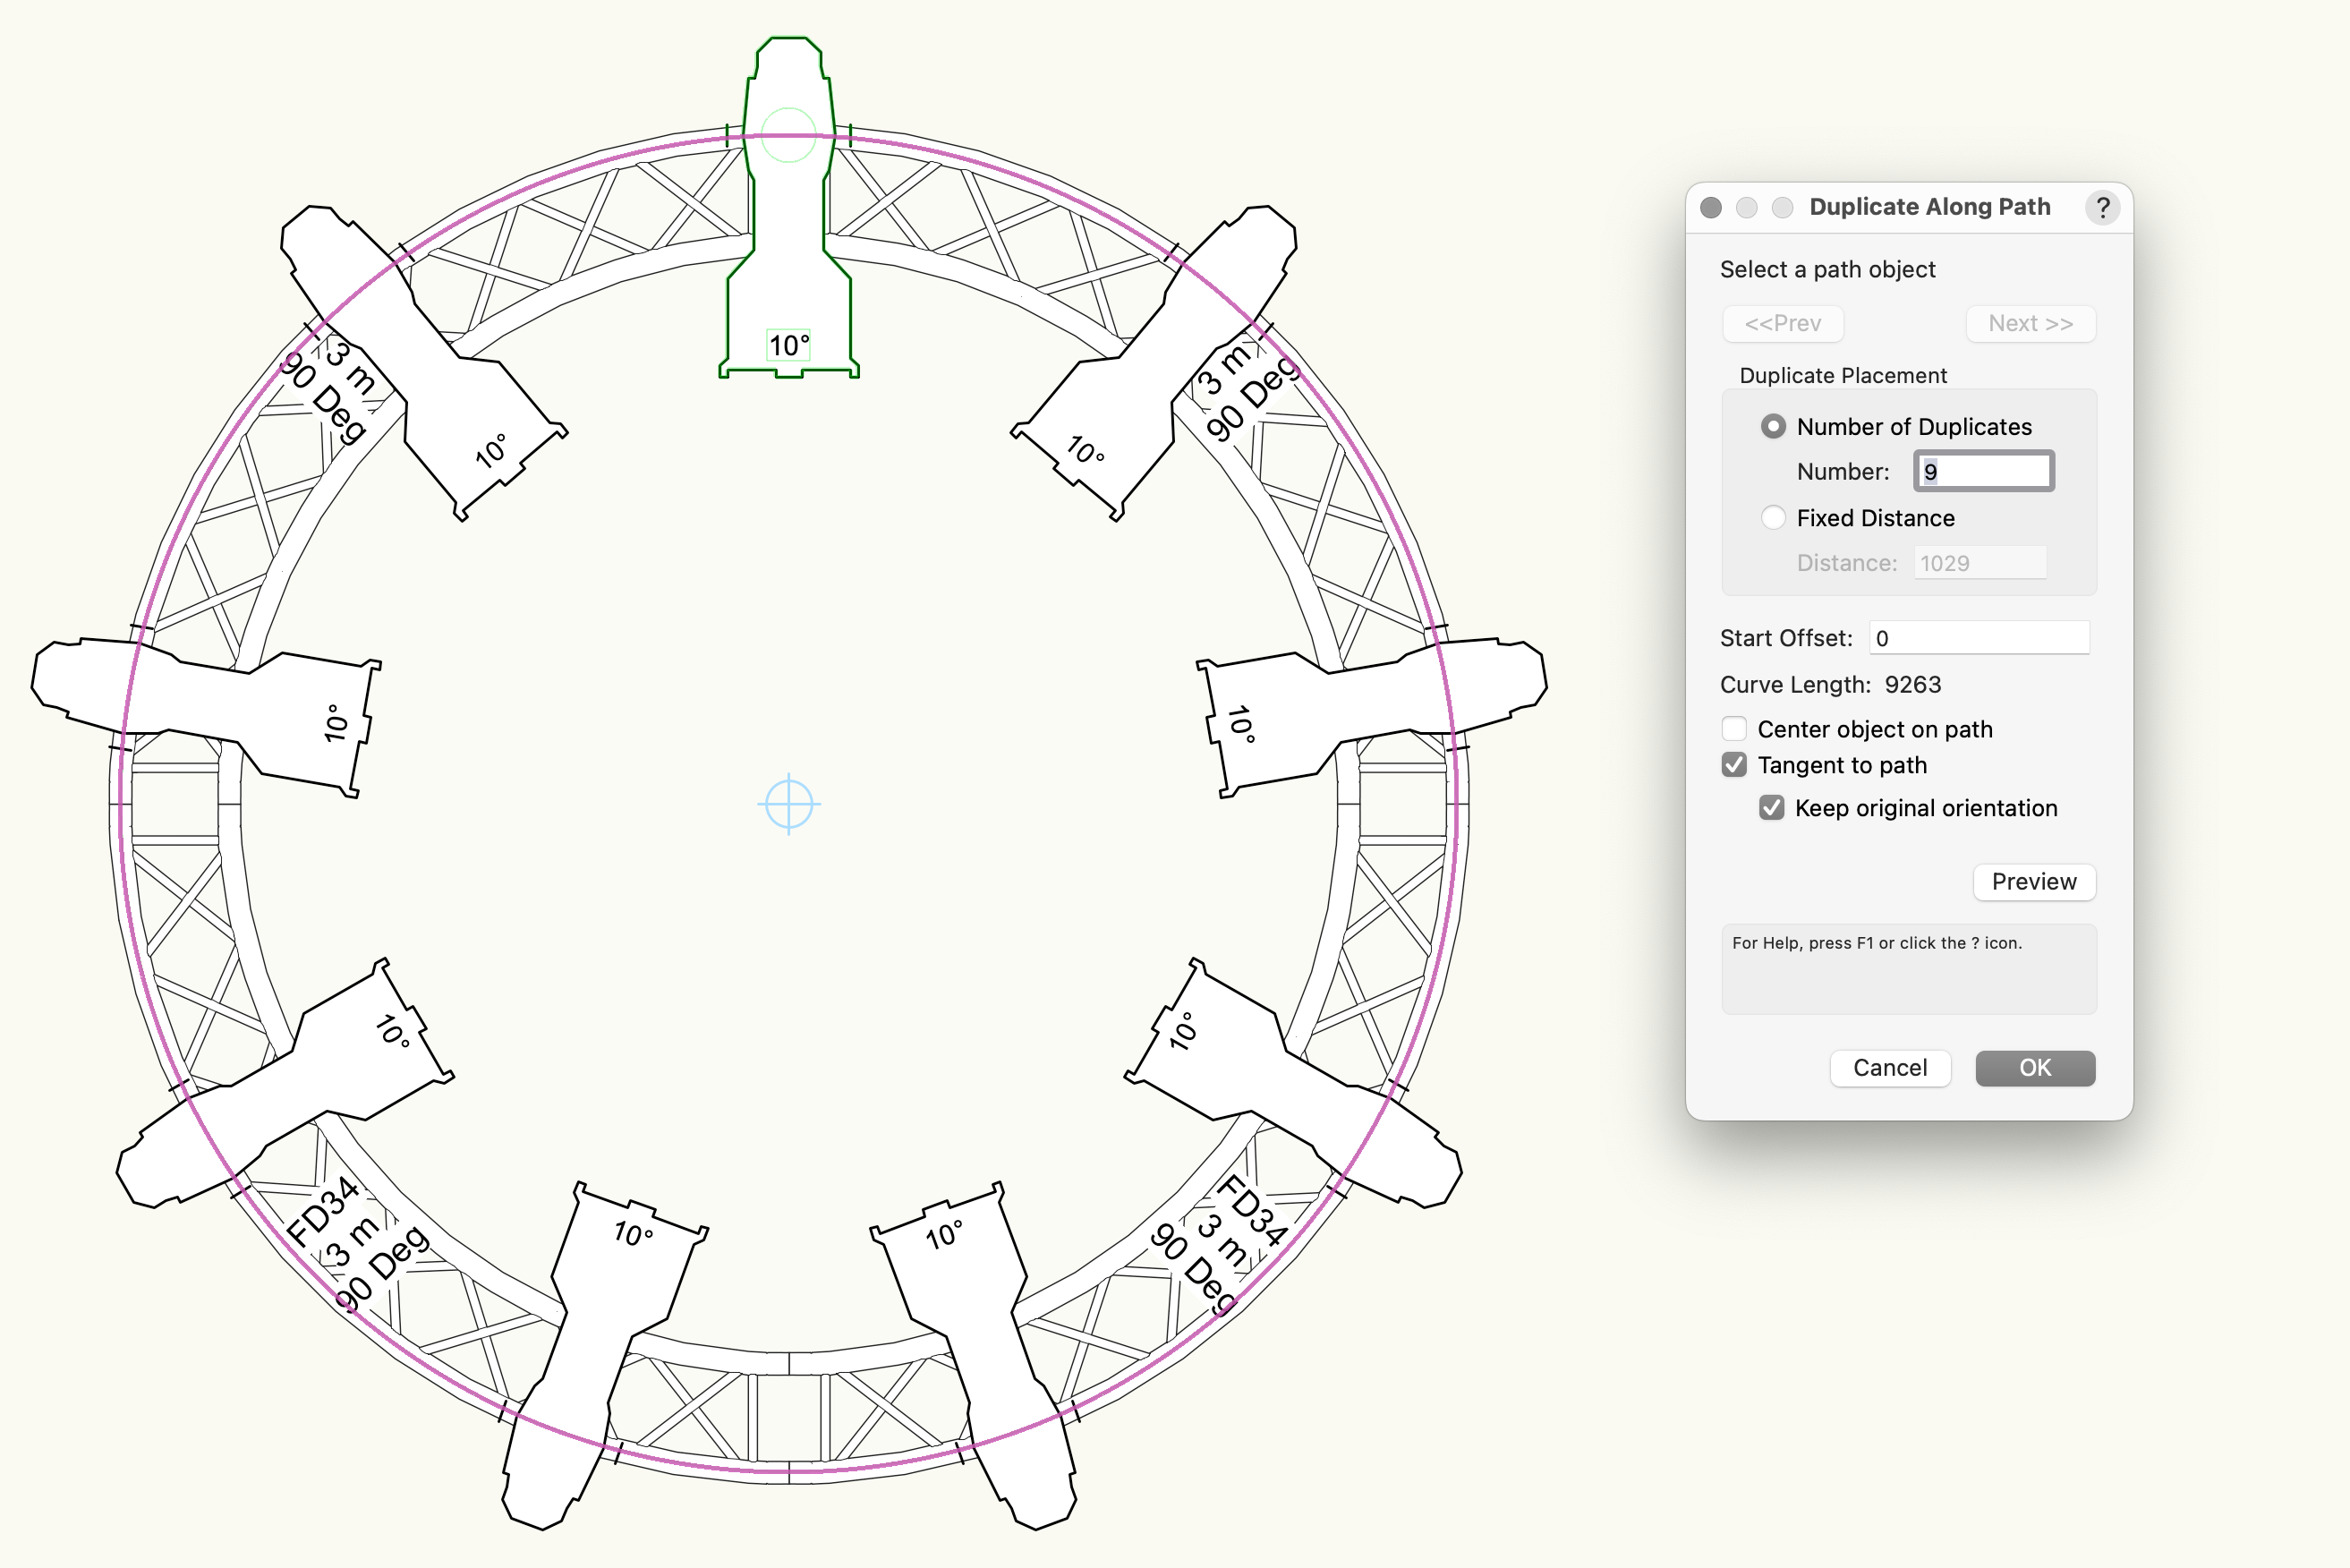This screenshot has width=2350, height=1568.
Task: Click the Preview button
Action: [x=2034, y=882]
